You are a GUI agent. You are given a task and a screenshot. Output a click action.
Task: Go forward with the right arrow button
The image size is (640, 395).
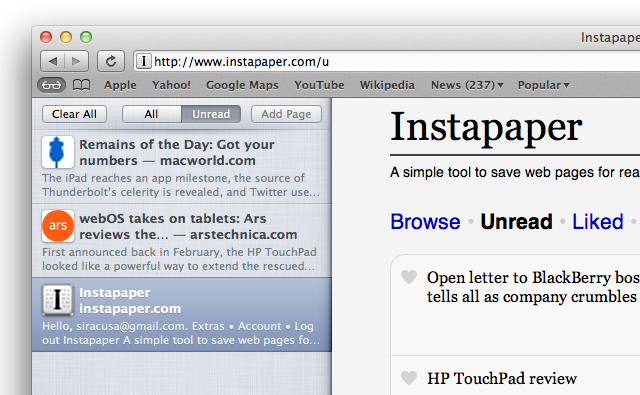(x=76, y=61)
